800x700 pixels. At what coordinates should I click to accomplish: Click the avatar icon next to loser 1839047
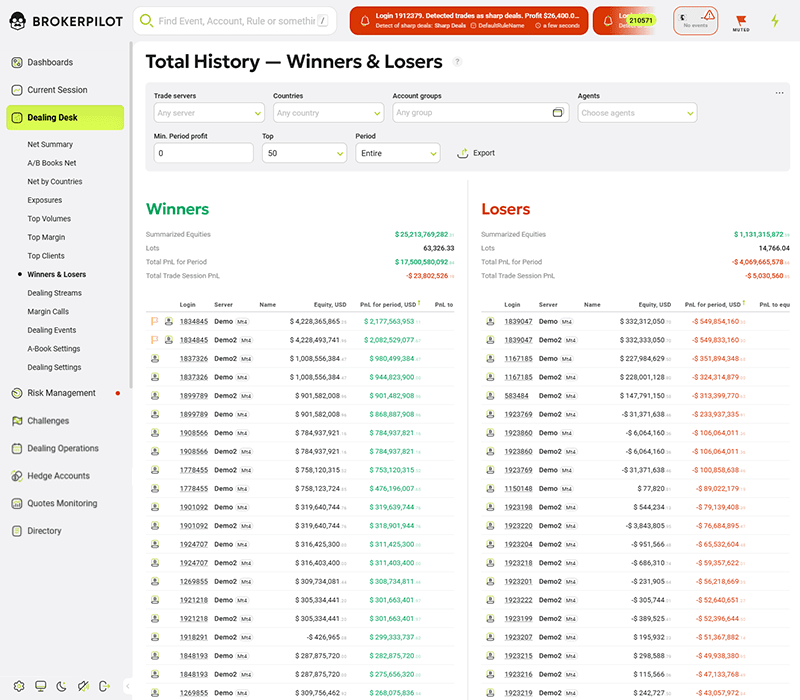coord(490,320)
